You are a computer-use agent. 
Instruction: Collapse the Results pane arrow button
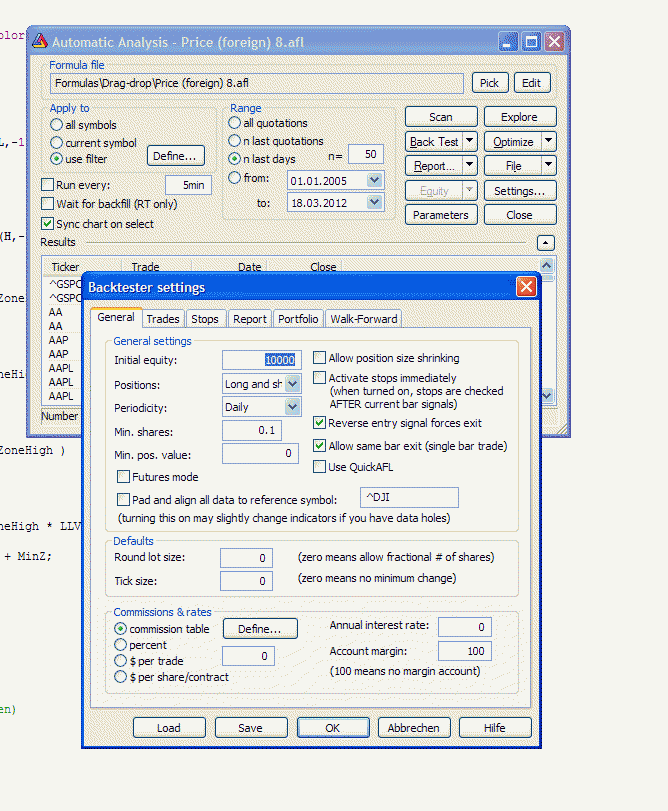tap(545, 242)
